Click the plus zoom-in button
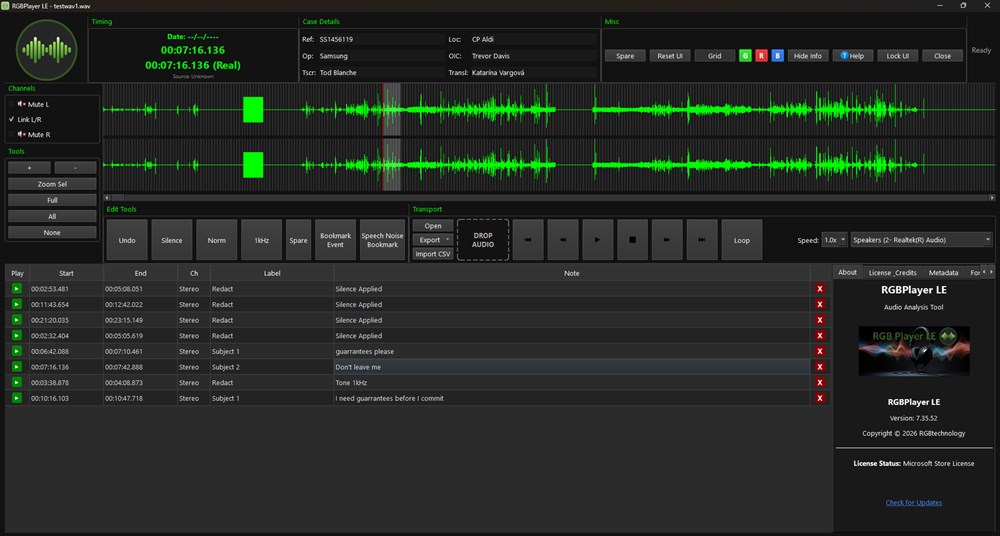This screenshot has width=1000, height=536. pos(29,168)
